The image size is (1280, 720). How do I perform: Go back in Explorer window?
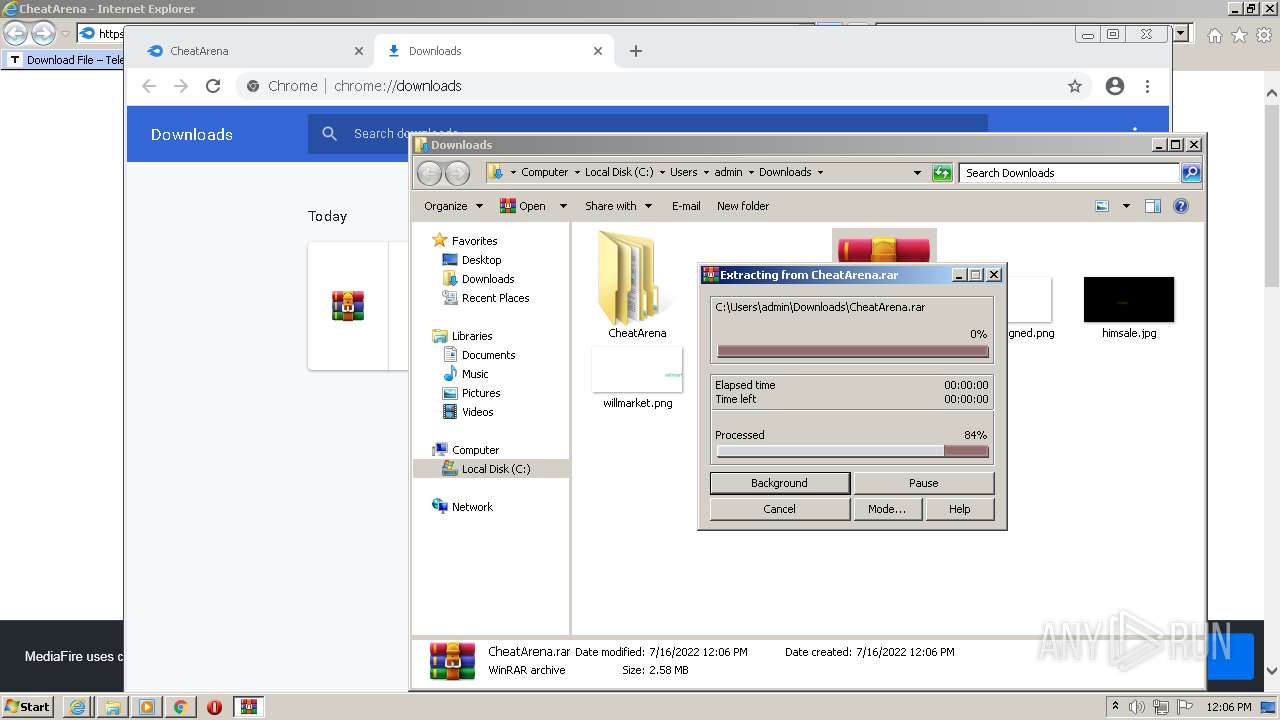[x=429, y=173]
